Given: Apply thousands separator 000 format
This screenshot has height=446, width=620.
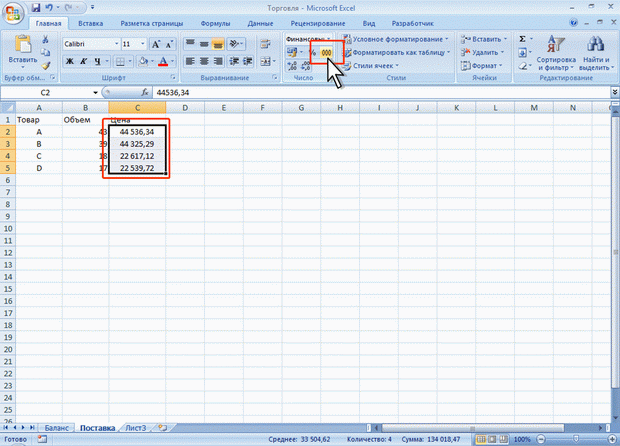Looking at the screenshot, I should (x=326, y=52).
